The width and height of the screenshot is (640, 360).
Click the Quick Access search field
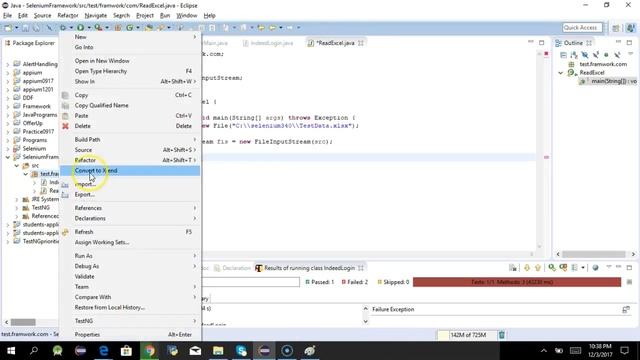582,27
